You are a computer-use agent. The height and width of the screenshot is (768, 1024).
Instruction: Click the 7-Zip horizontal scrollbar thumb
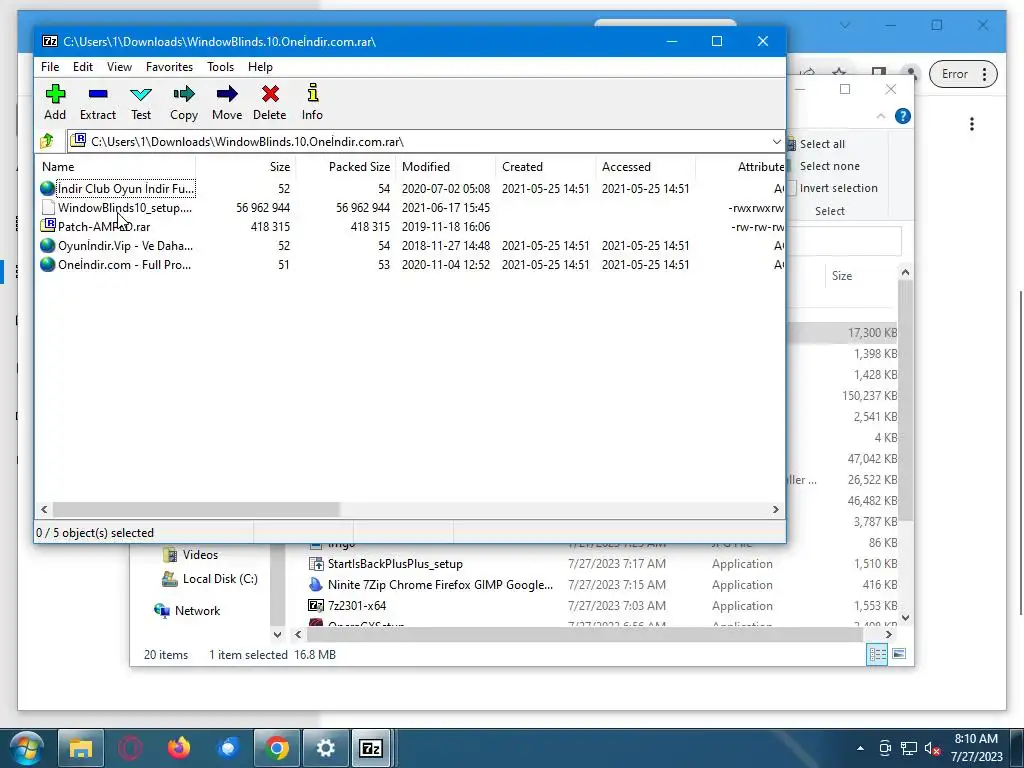click(196, 509)
